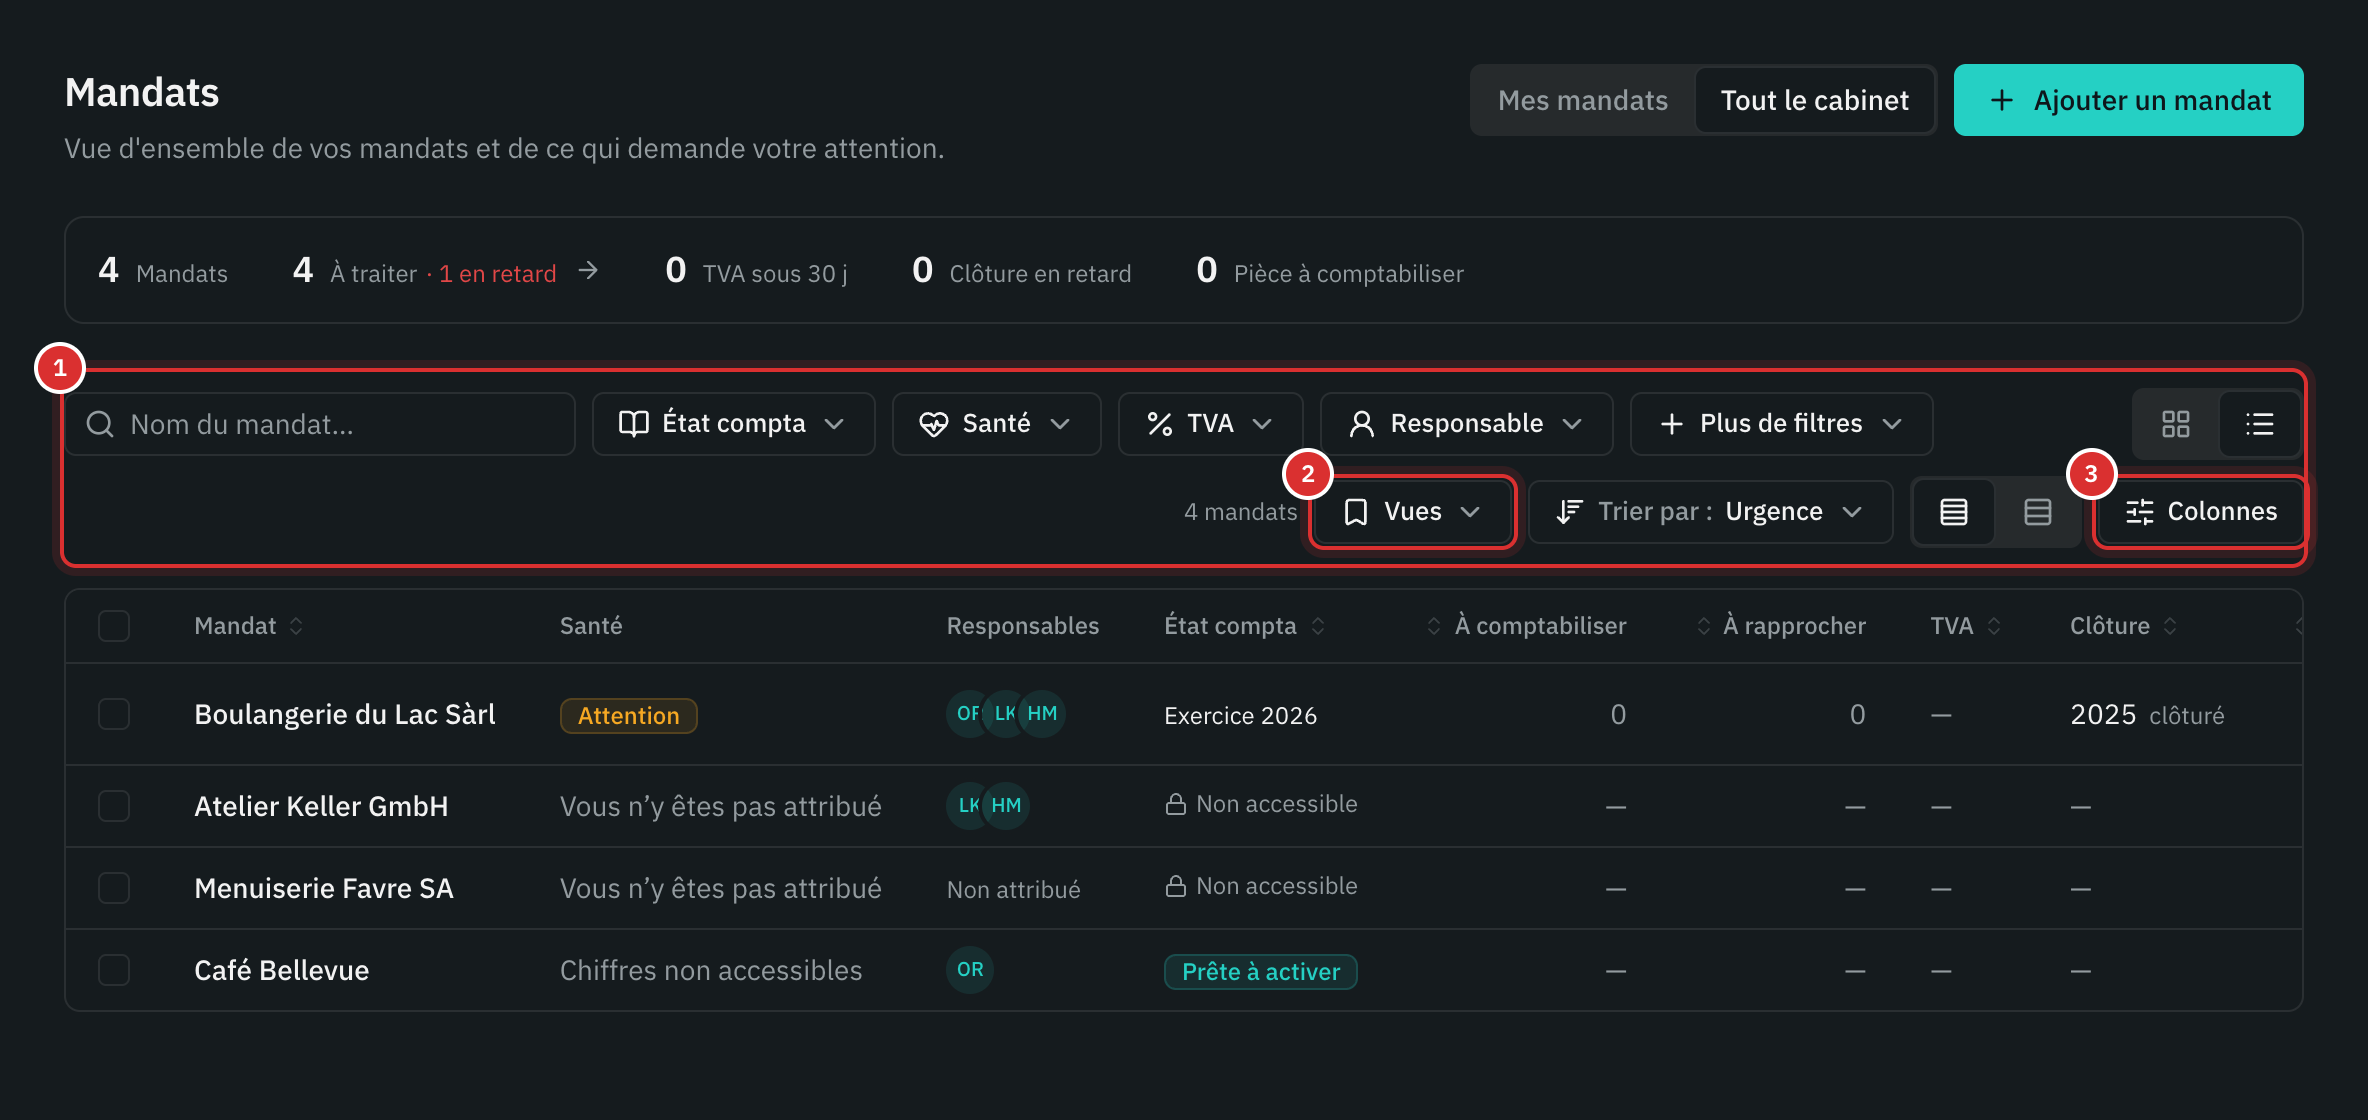
Task: Click the Attention health badge
Action: click(628, 716)
